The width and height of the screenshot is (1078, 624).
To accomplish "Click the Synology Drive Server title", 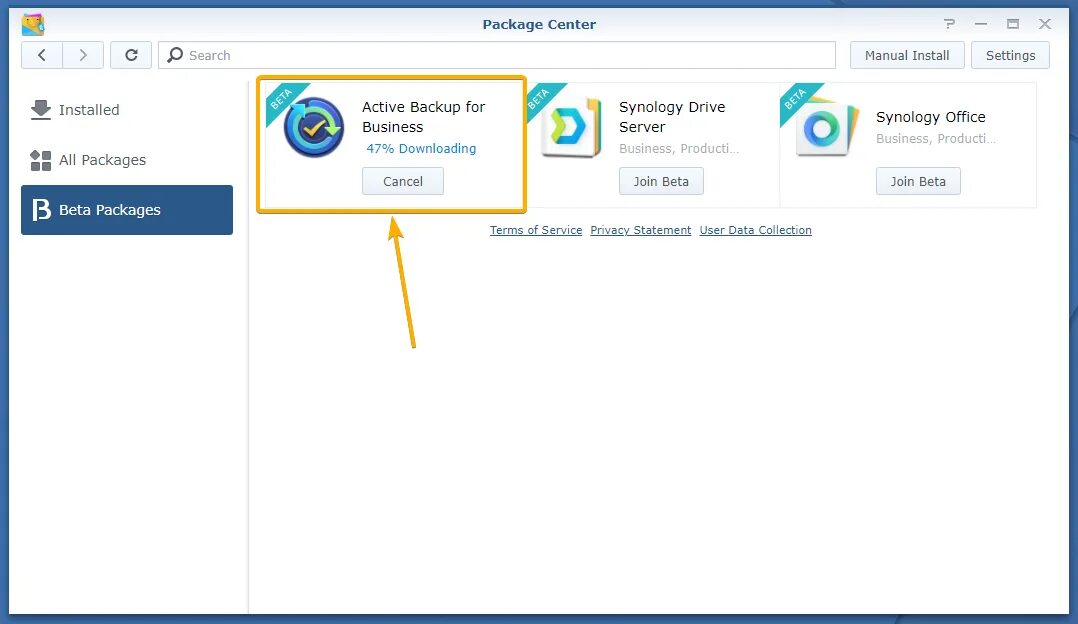I will (672, 117).
